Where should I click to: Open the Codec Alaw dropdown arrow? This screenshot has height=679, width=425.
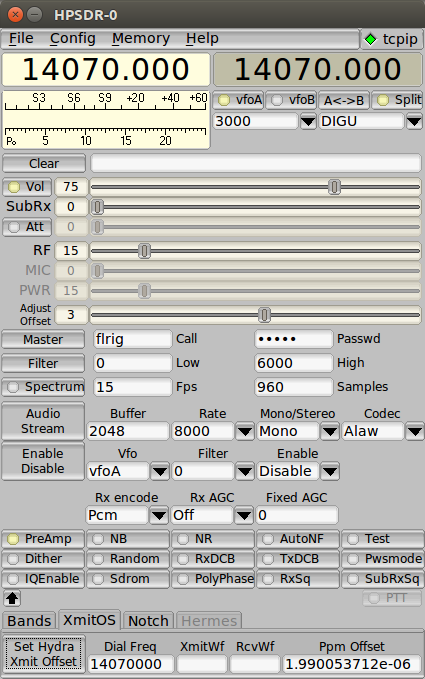(x=414, y=431)
